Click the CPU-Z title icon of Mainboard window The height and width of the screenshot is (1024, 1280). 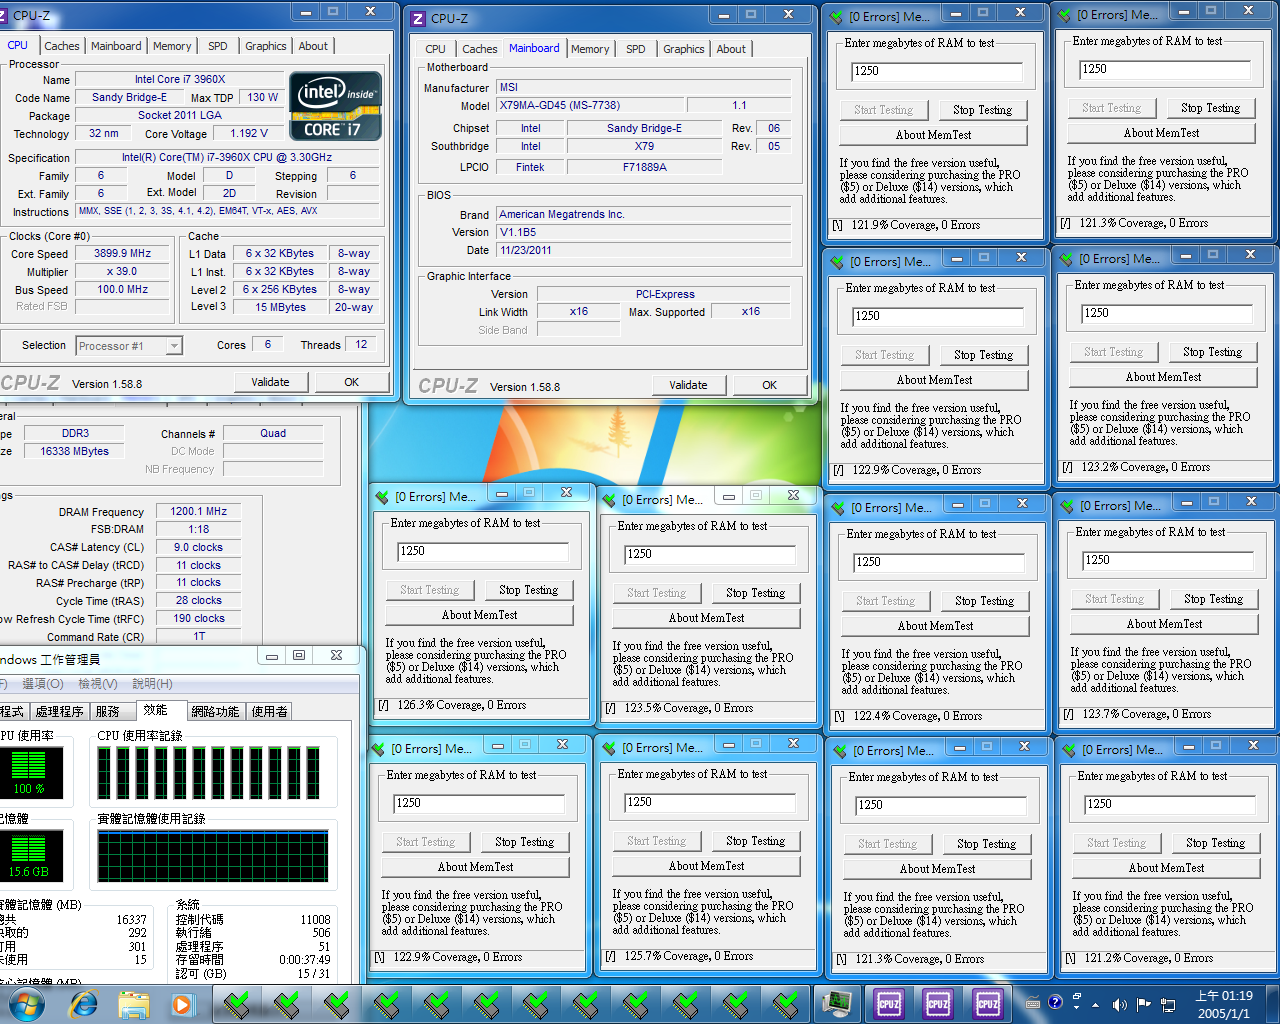click(x=419, y=18)
